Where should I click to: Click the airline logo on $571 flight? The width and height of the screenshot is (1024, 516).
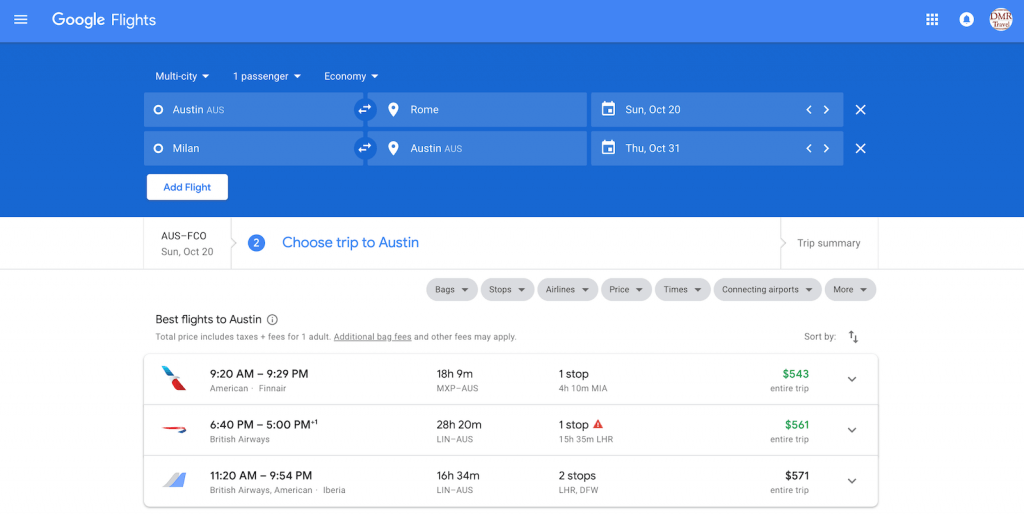pyautogui.click(x=174, y=480)
